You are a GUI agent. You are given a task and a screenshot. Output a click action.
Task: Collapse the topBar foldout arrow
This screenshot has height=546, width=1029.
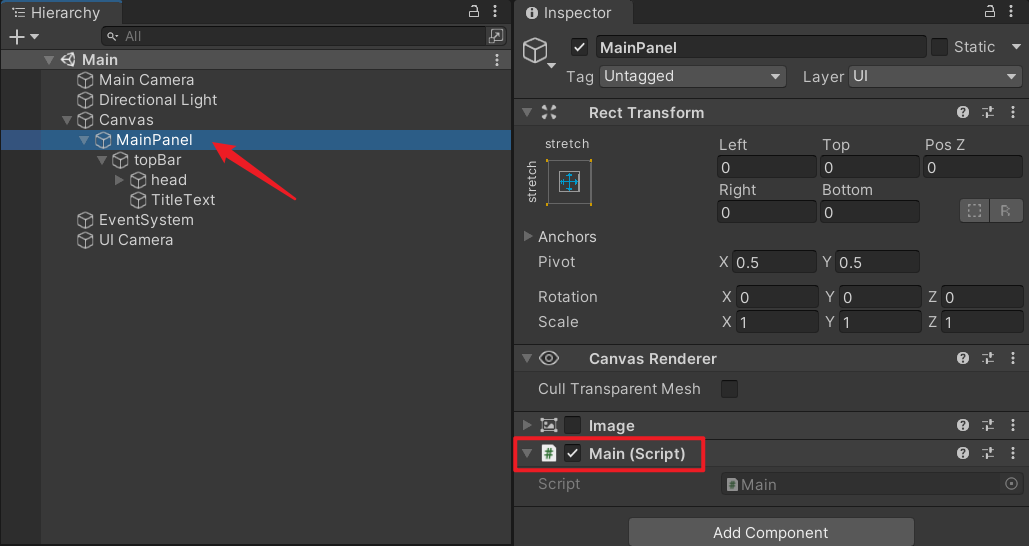[x=102, y=160]
